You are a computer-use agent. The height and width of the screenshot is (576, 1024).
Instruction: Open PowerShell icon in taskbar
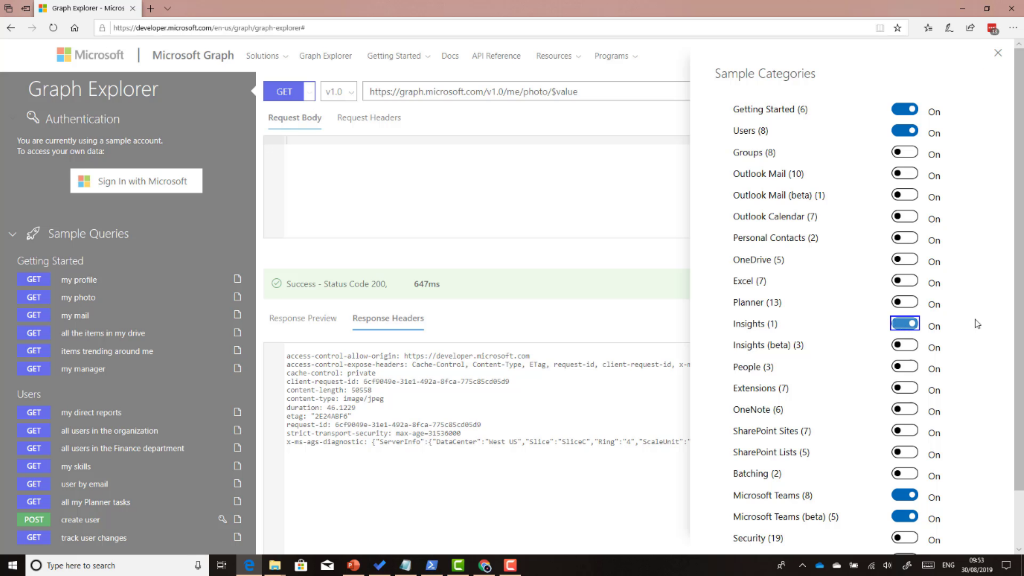432,565
